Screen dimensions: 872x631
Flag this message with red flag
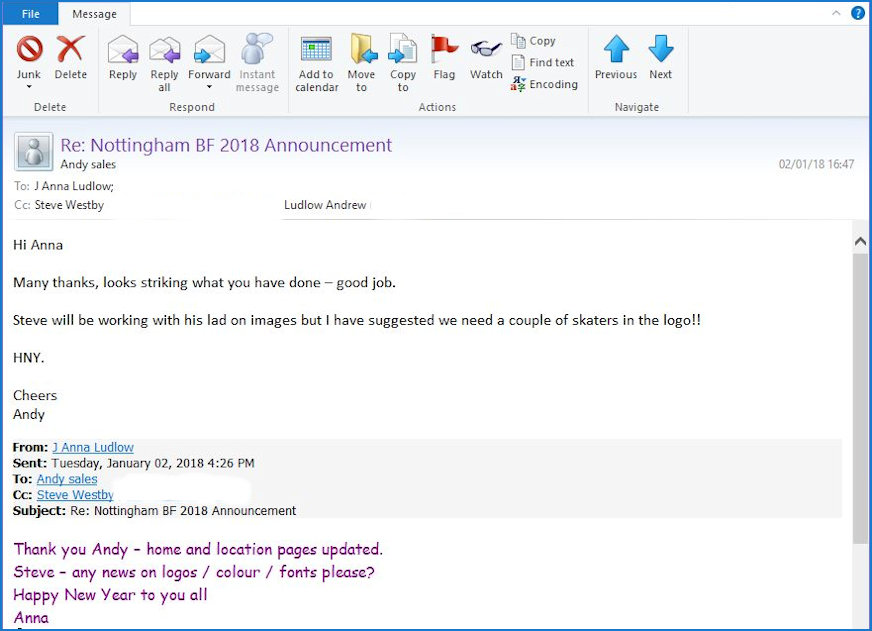444,50
